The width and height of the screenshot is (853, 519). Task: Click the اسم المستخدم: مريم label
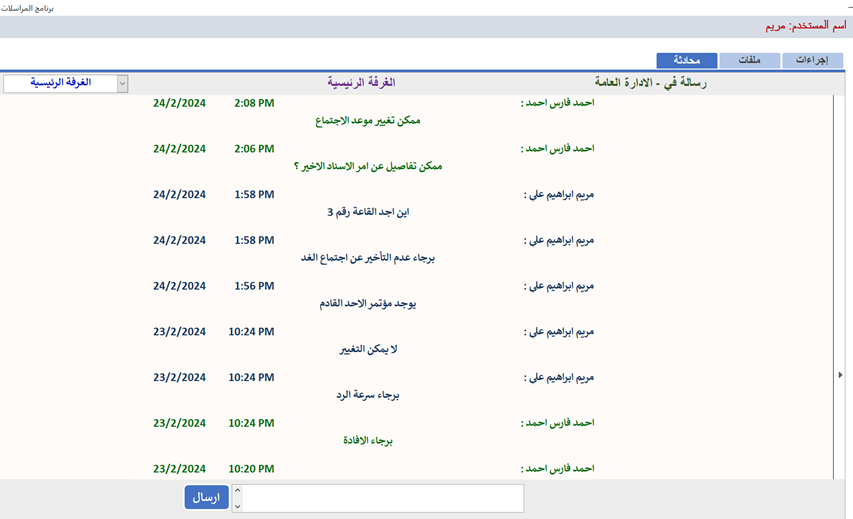coord(806,26)
